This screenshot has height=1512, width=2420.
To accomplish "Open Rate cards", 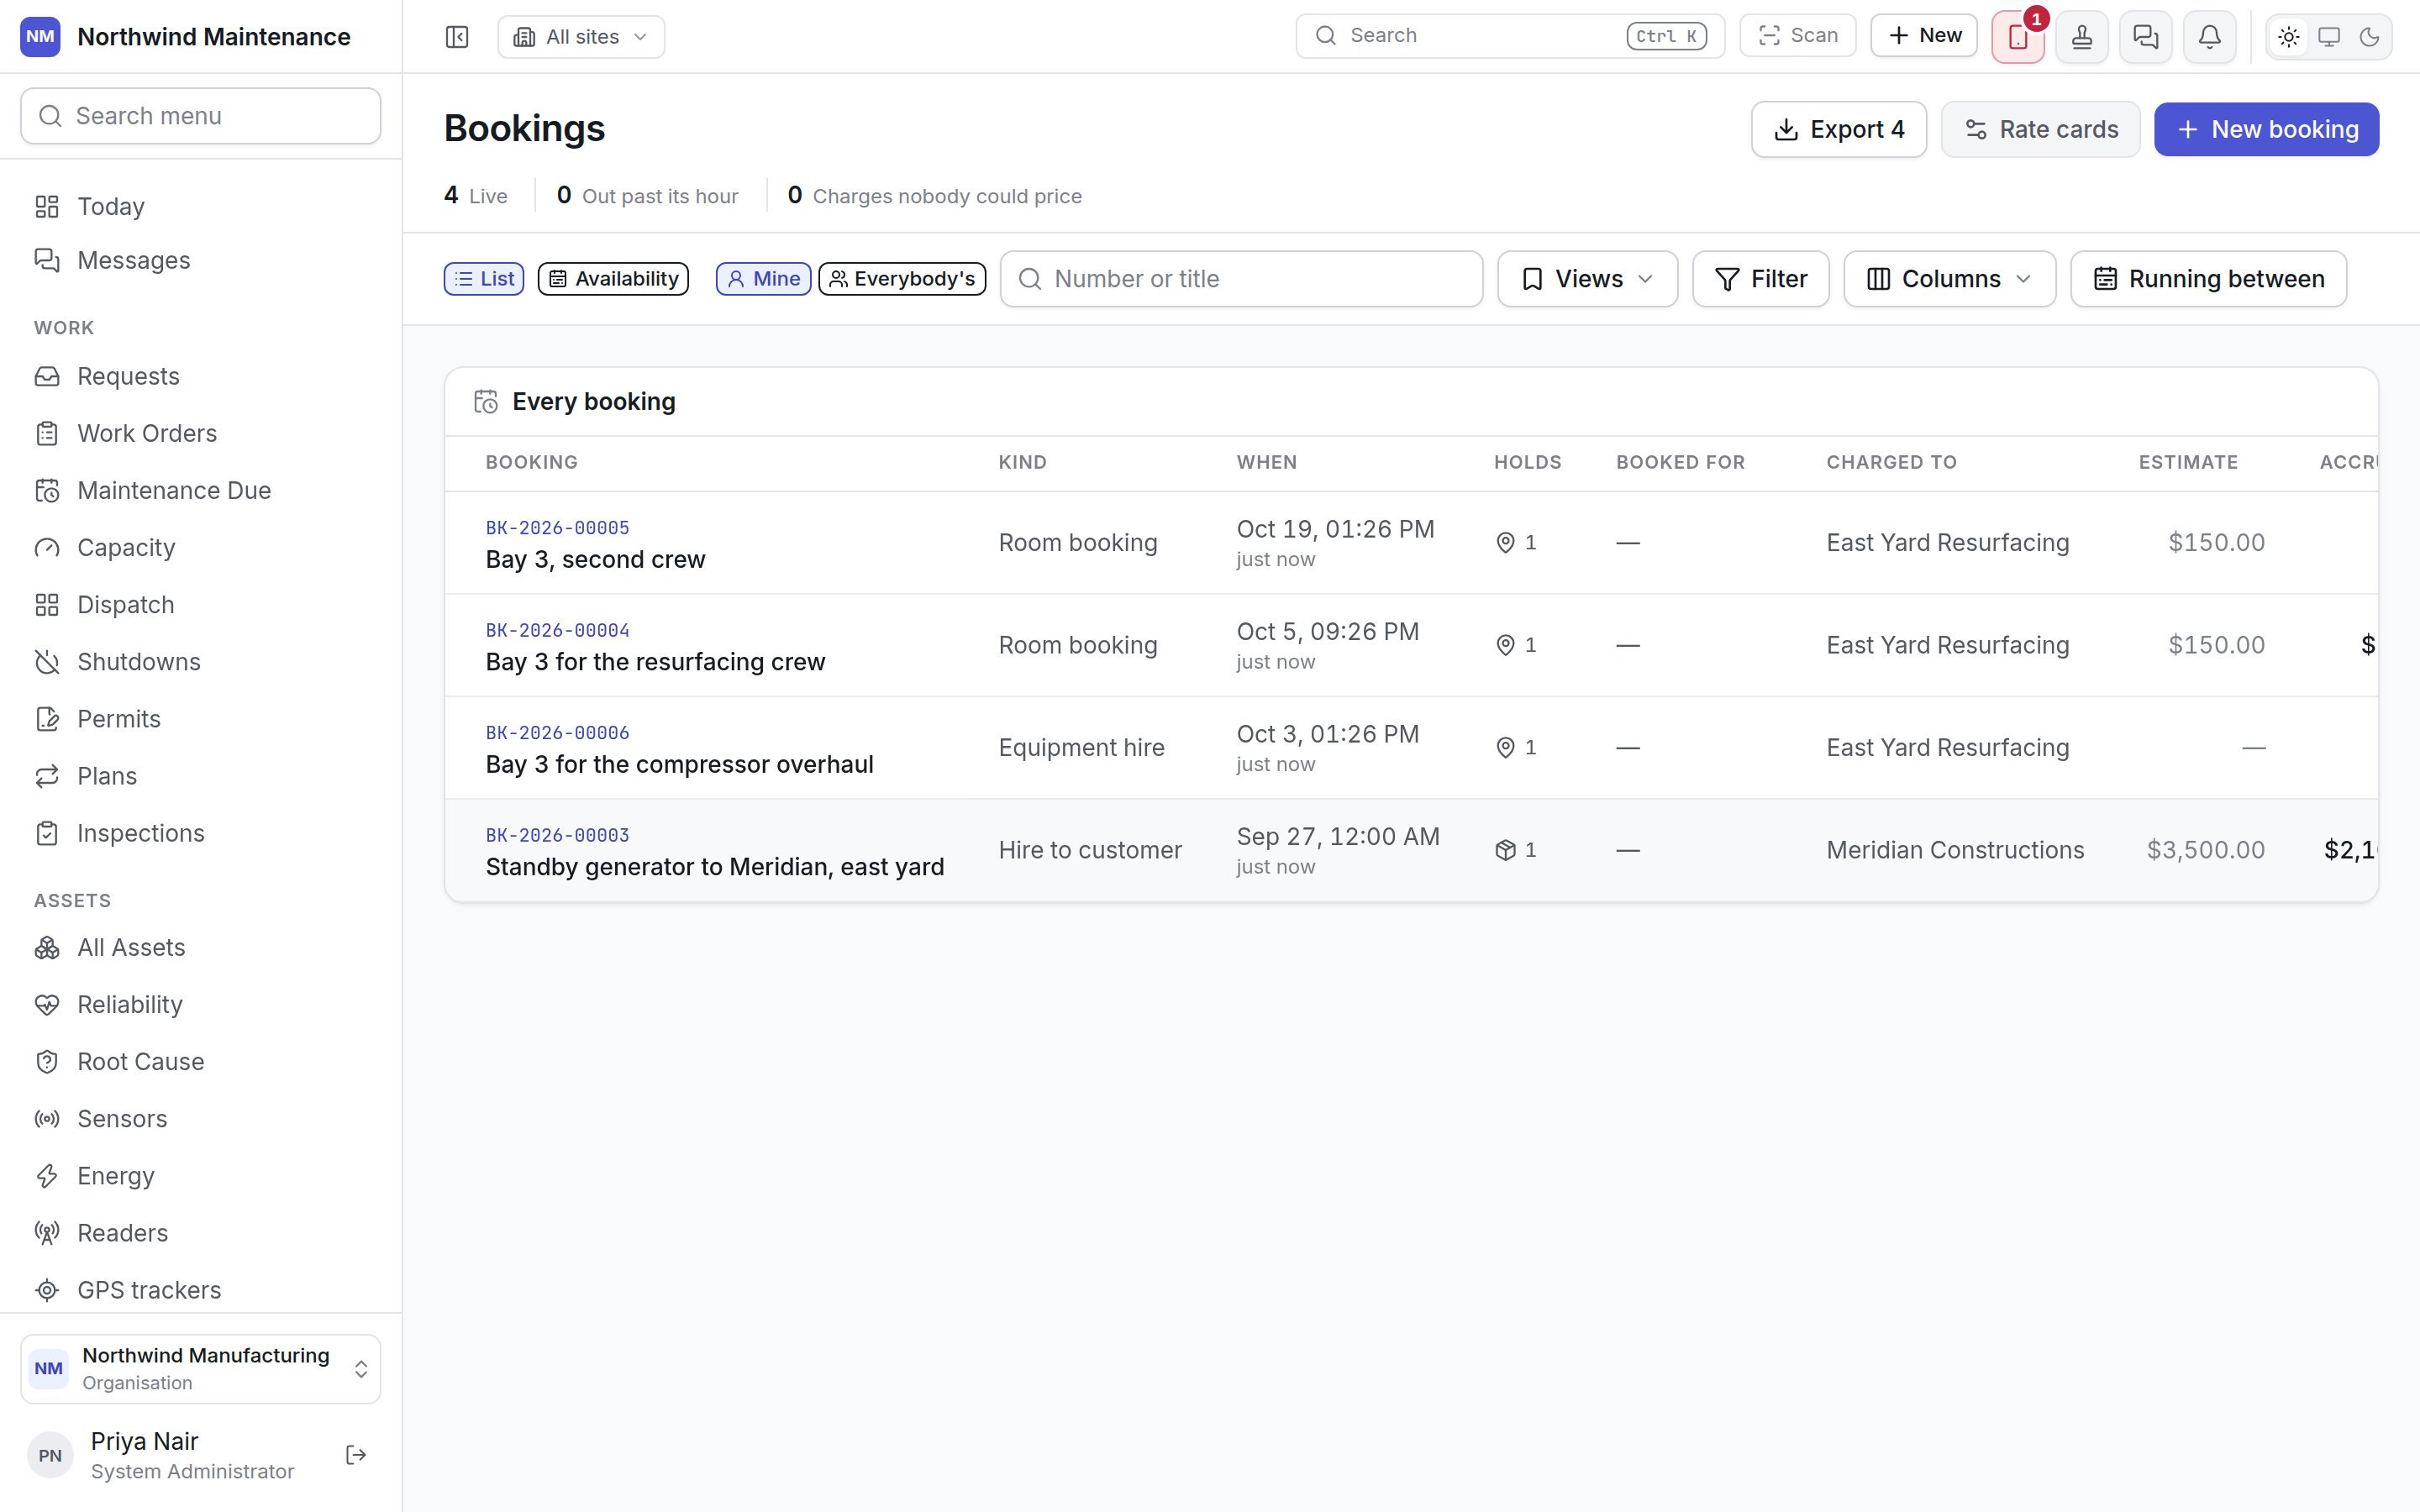I will (2040, 129).
